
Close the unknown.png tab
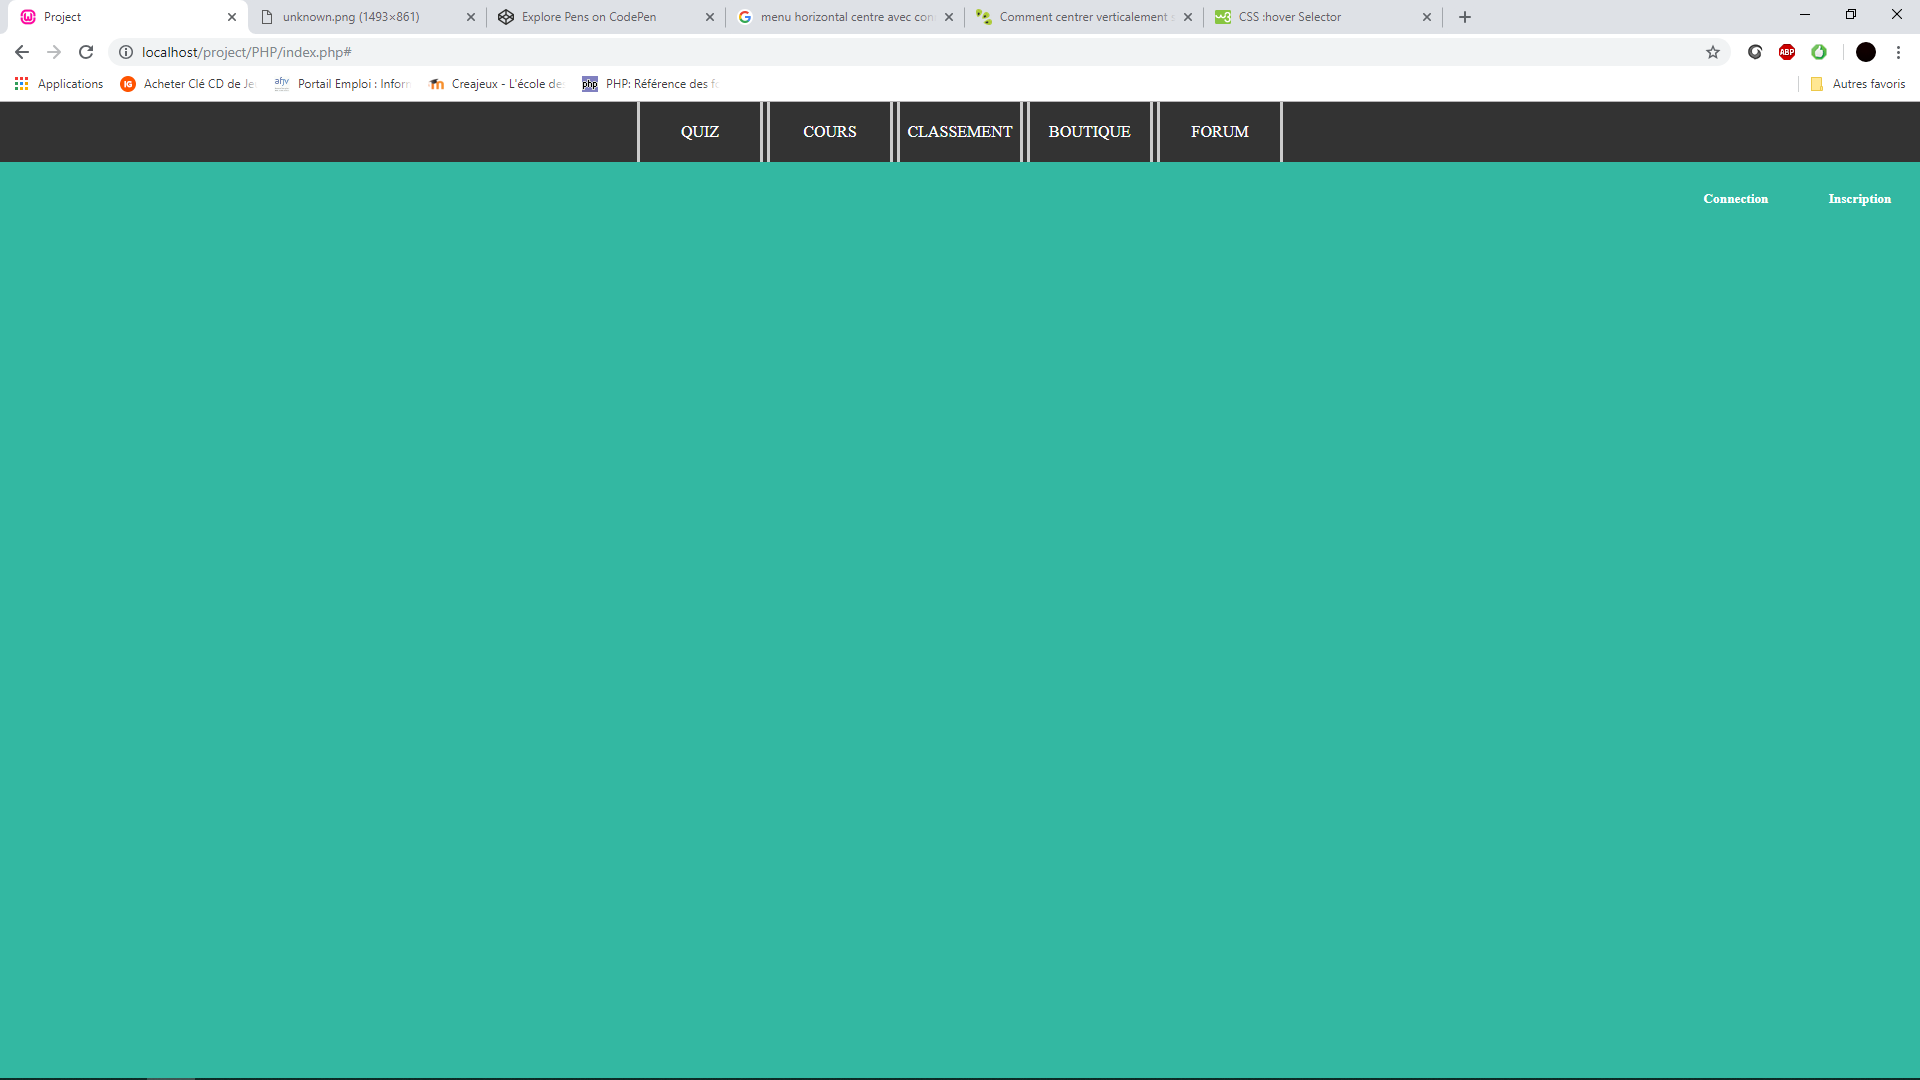[x=471, y=17]
